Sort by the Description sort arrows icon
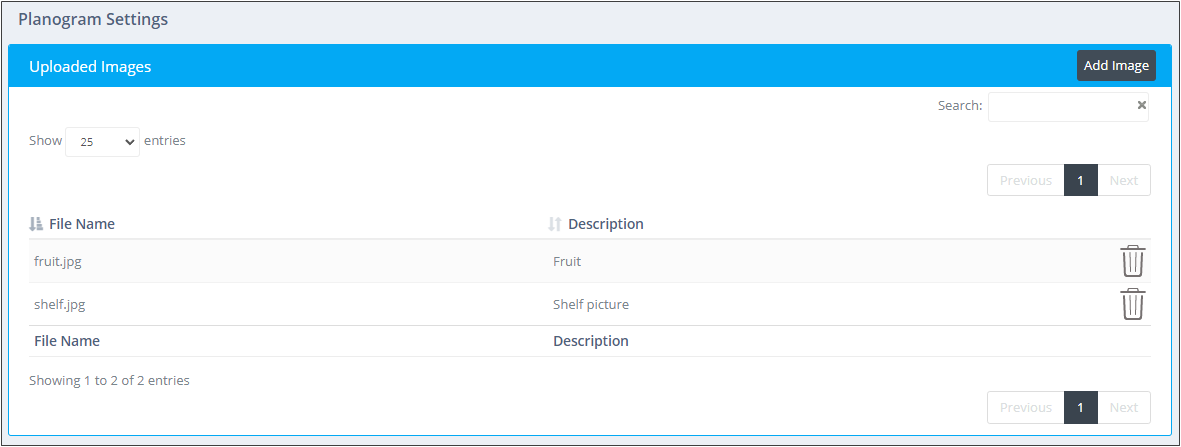 [x=555, y=224]
